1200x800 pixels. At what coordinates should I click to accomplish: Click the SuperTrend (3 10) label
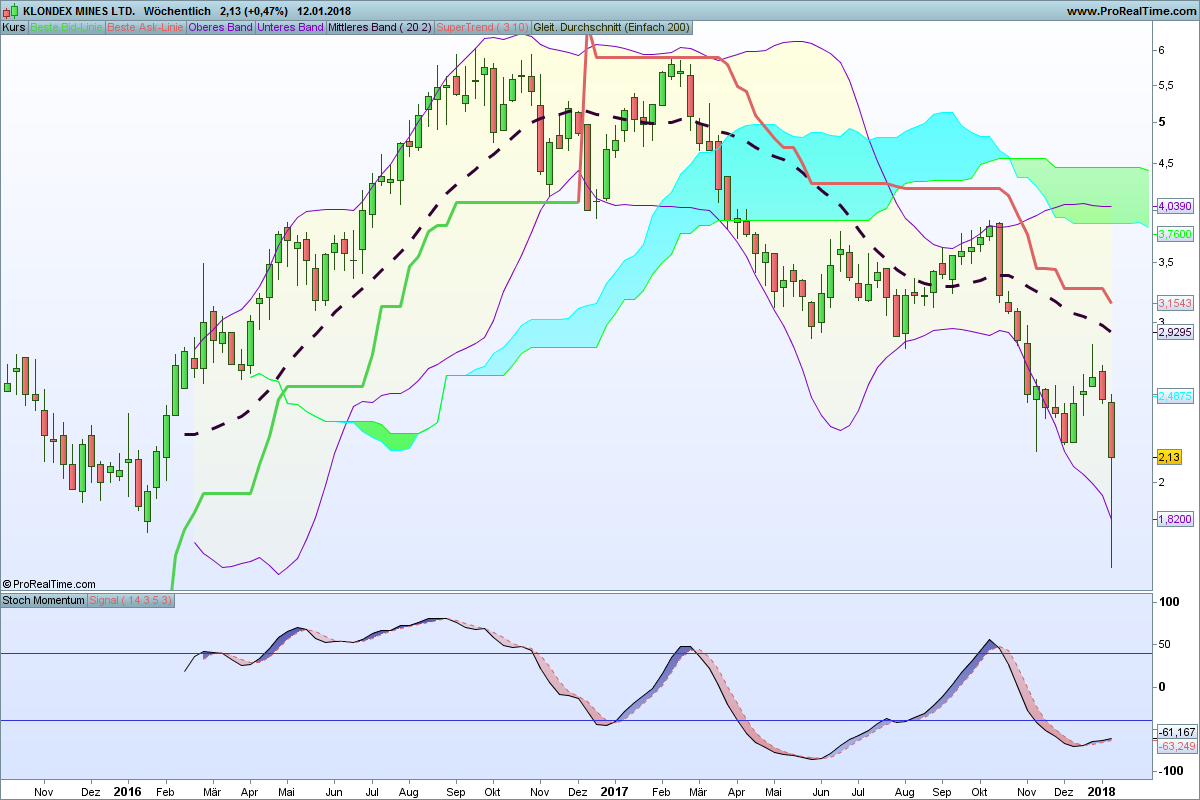482,27
